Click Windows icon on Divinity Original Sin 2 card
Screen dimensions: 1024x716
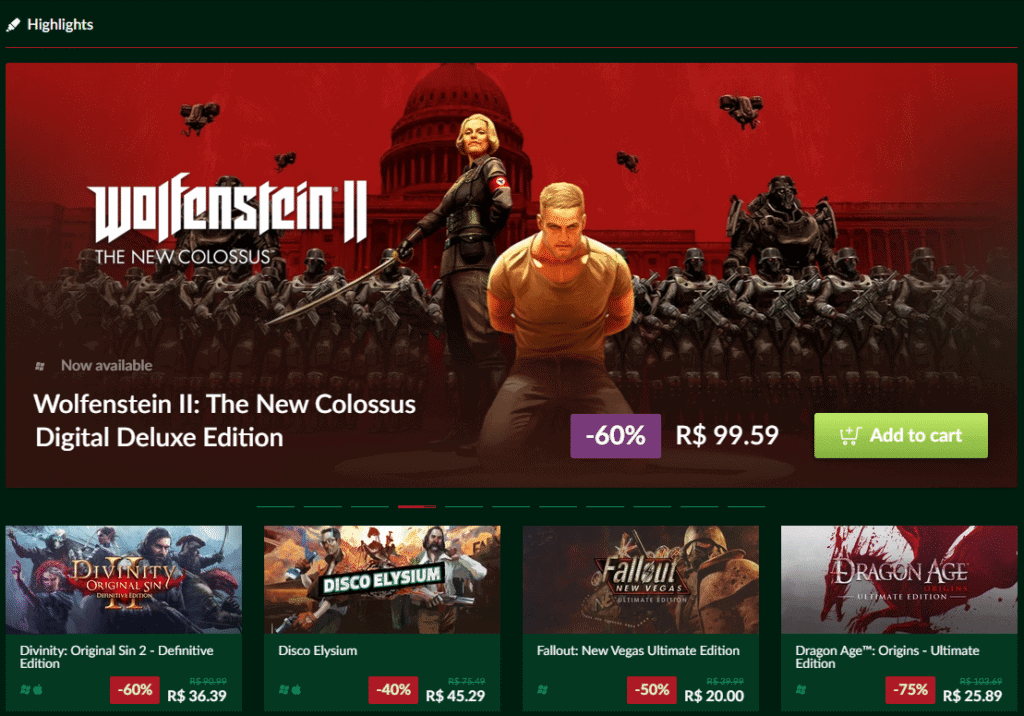pos(25,689)
